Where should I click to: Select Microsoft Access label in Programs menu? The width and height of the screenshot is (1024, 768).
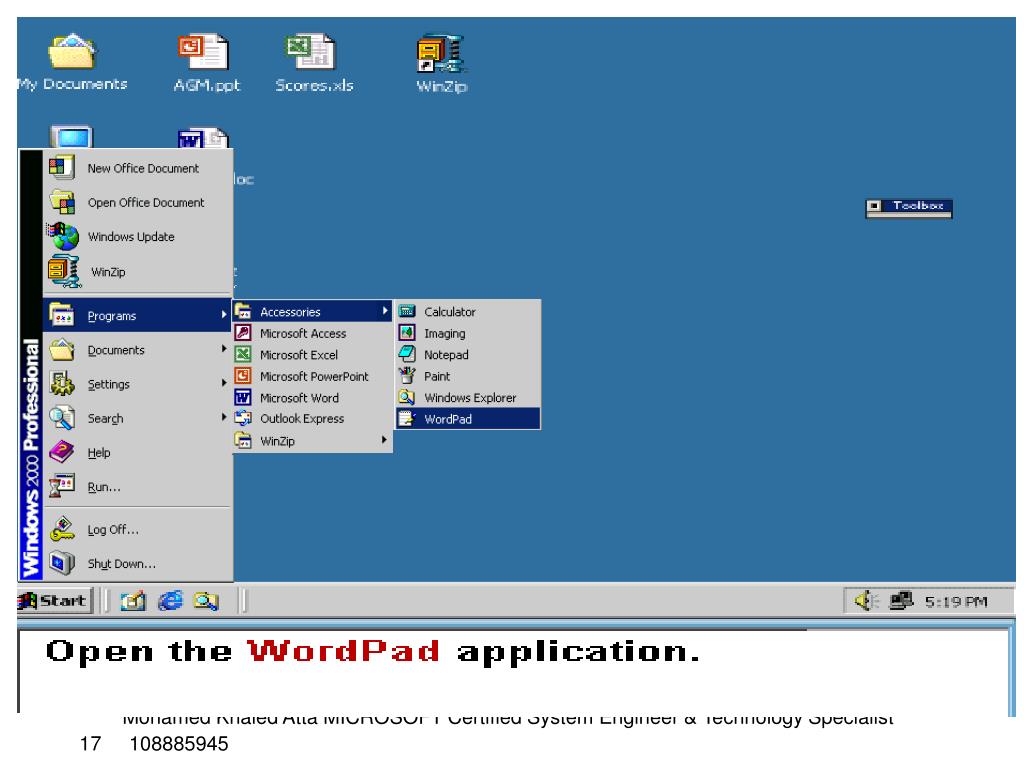pos(303,334)
